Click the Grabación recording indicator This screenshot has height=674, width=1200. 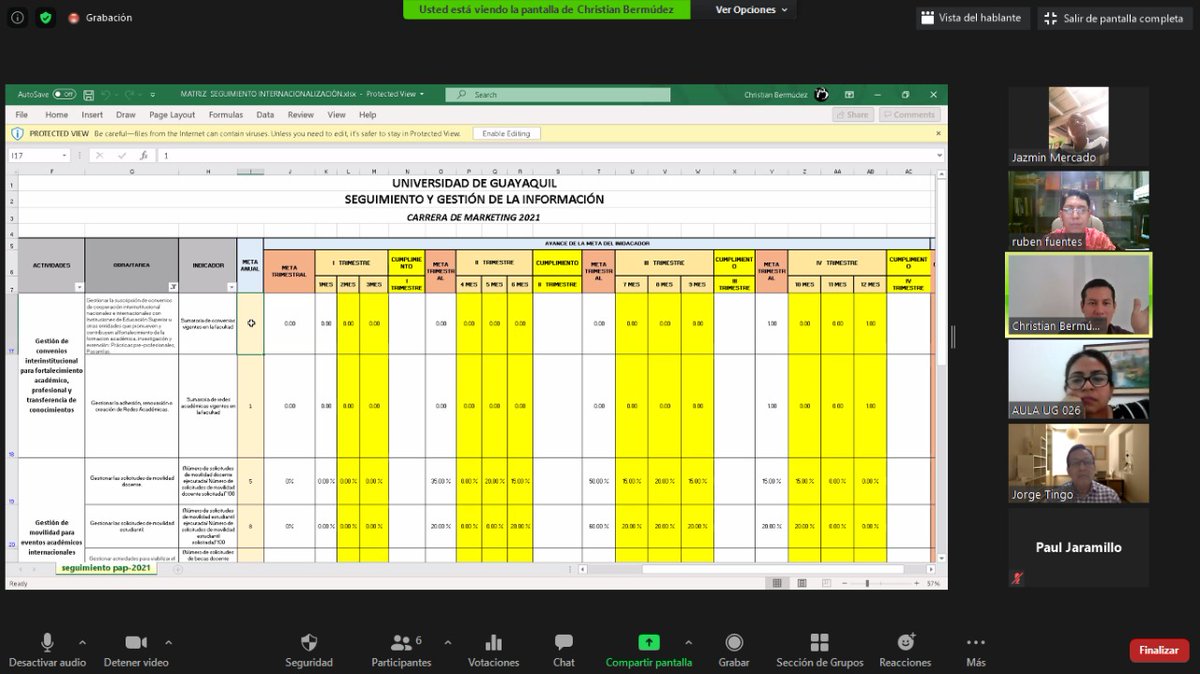tap(99, 18)
